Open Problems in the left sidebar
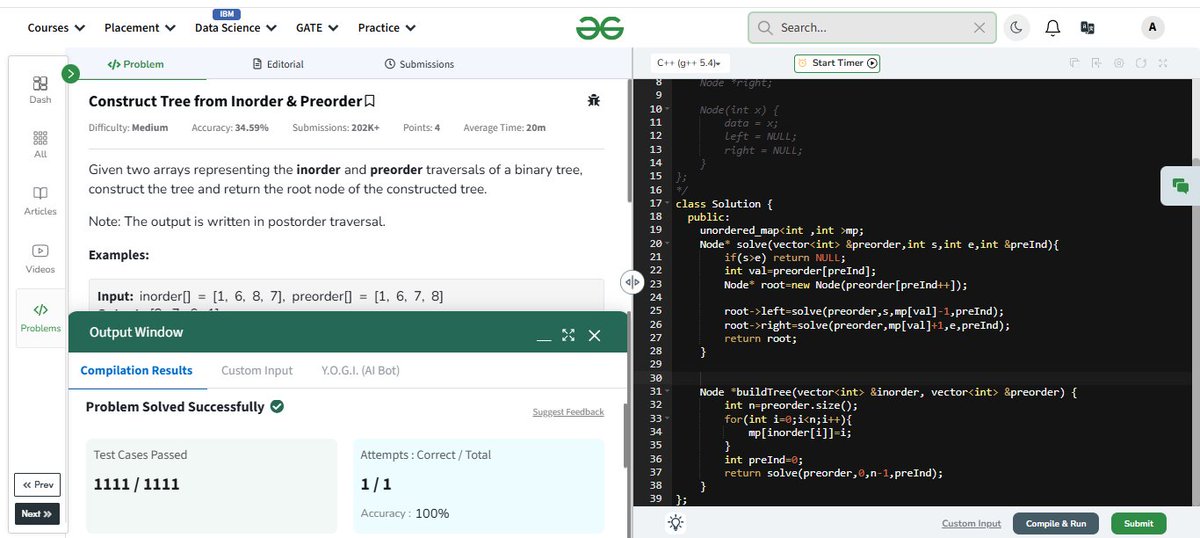 coord(40,317)
